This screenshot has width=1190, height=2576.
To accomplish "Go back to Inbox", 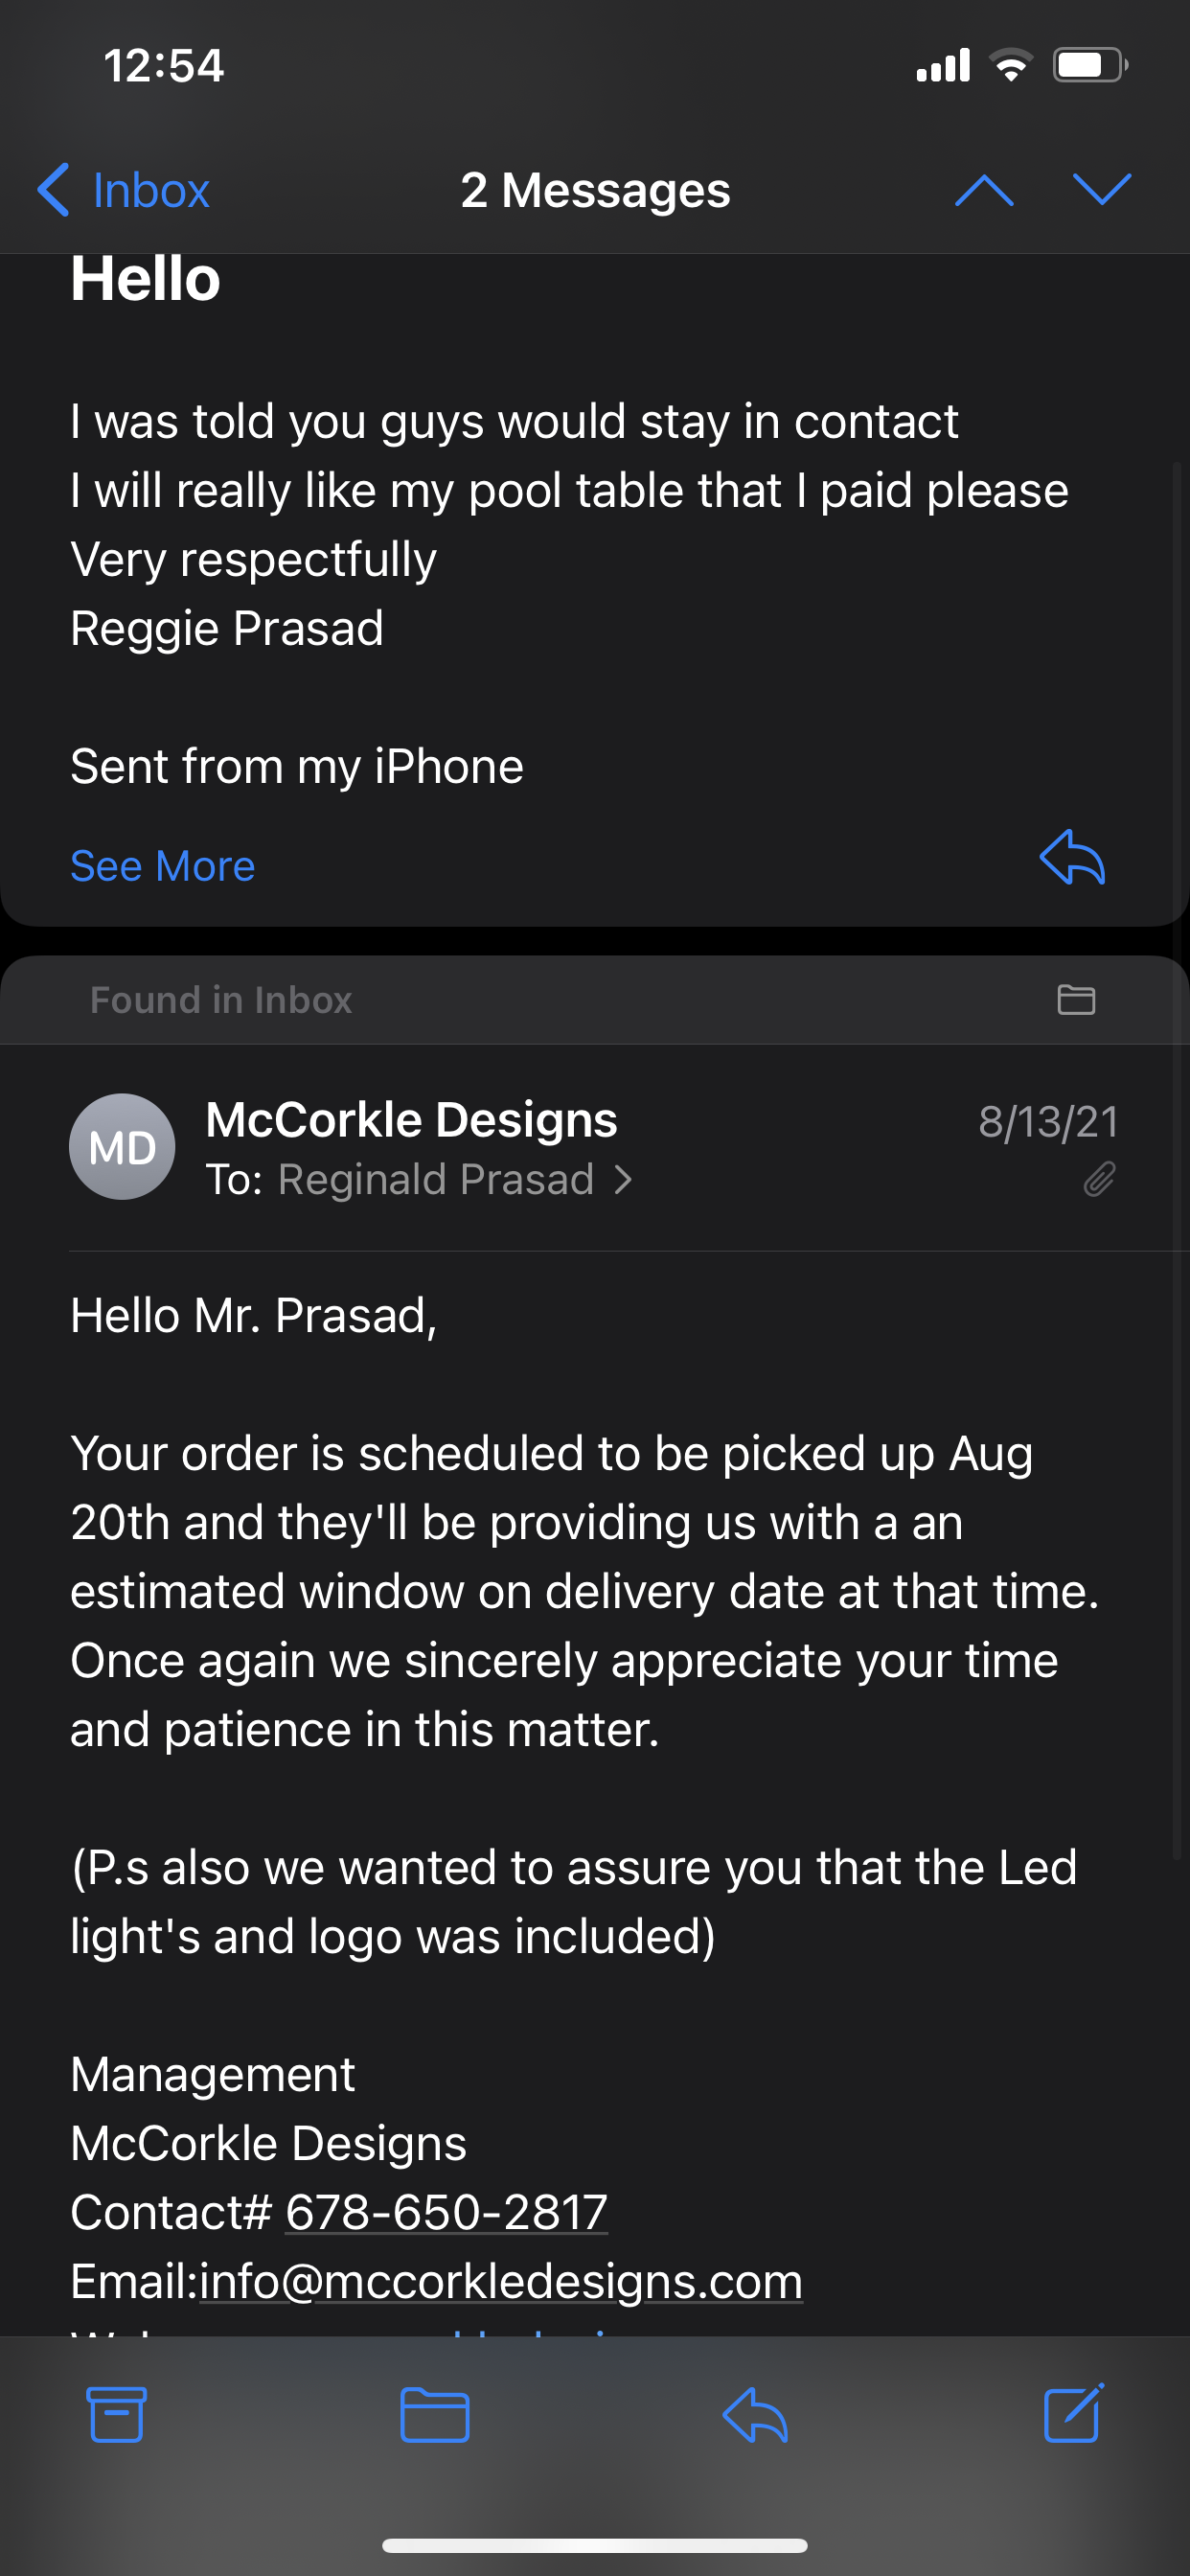I will pos(123,189).
